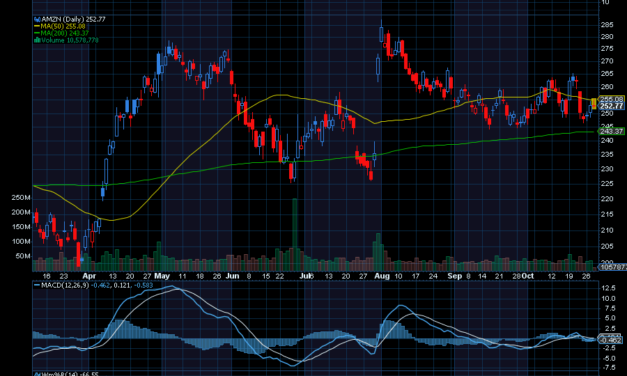Image resolution: width=627 pixels, height=376 pixels.
Task: Click the candlestick icon beside AMZN legend
Action: [37, 19]
